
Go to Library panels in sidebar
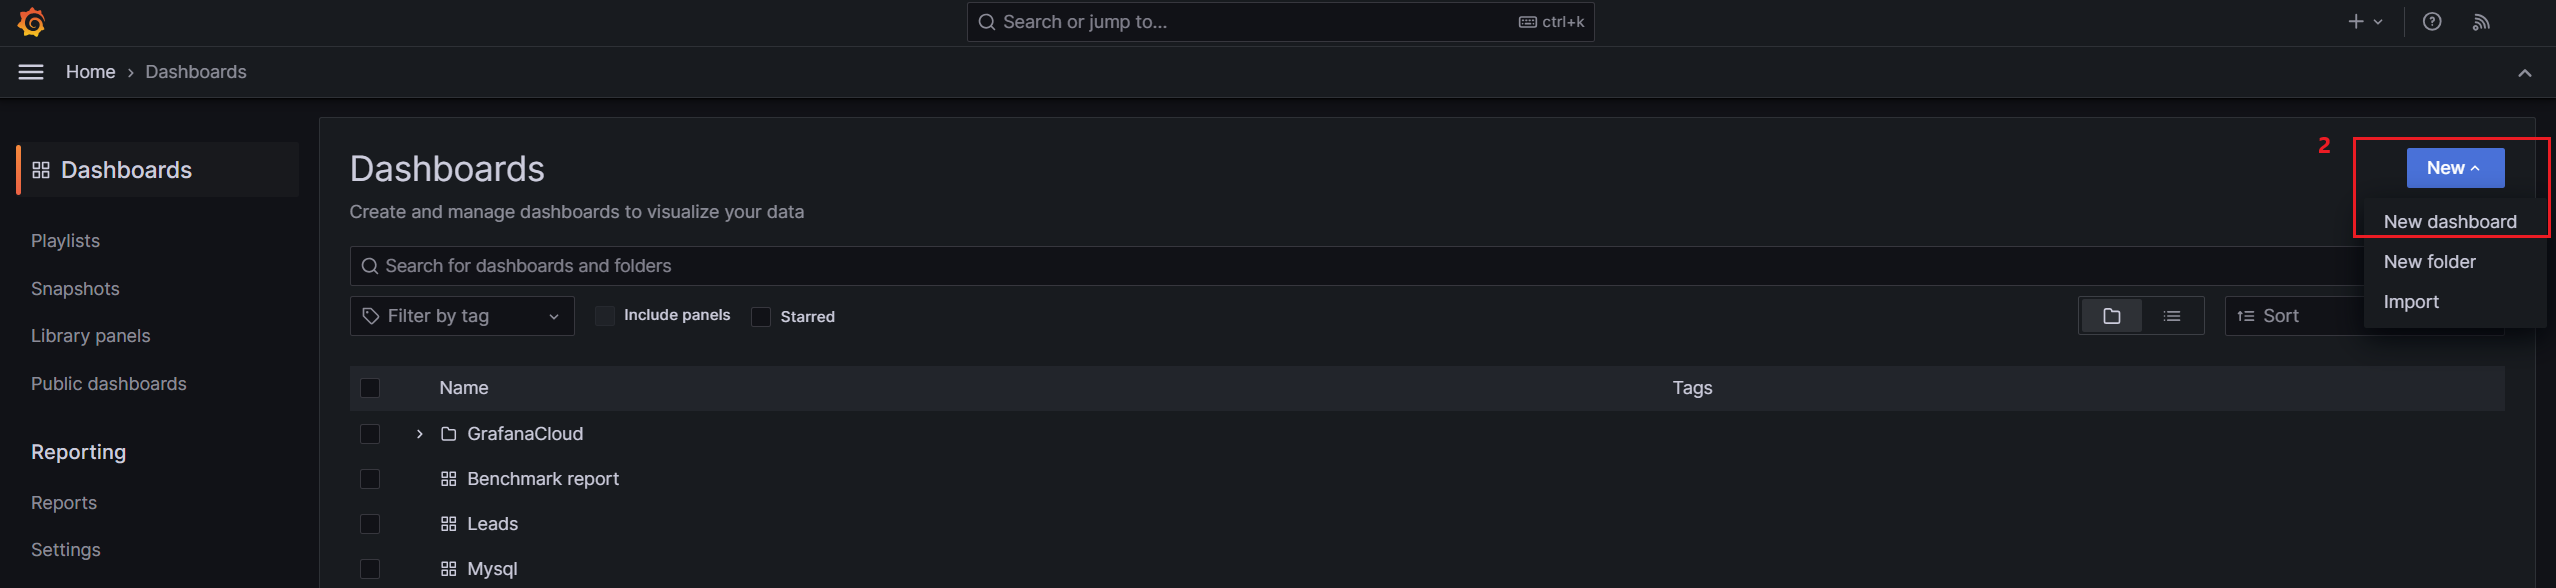click(90, 336)
